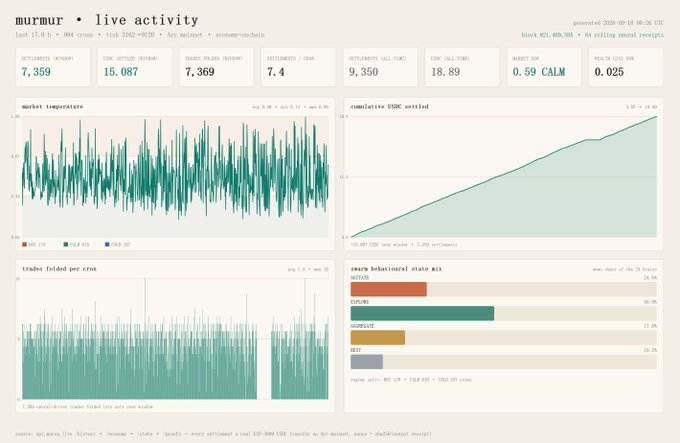Click the cumulative USDC range text in chart header
Viewport: 680px width, 443px height.
[641, 107]
